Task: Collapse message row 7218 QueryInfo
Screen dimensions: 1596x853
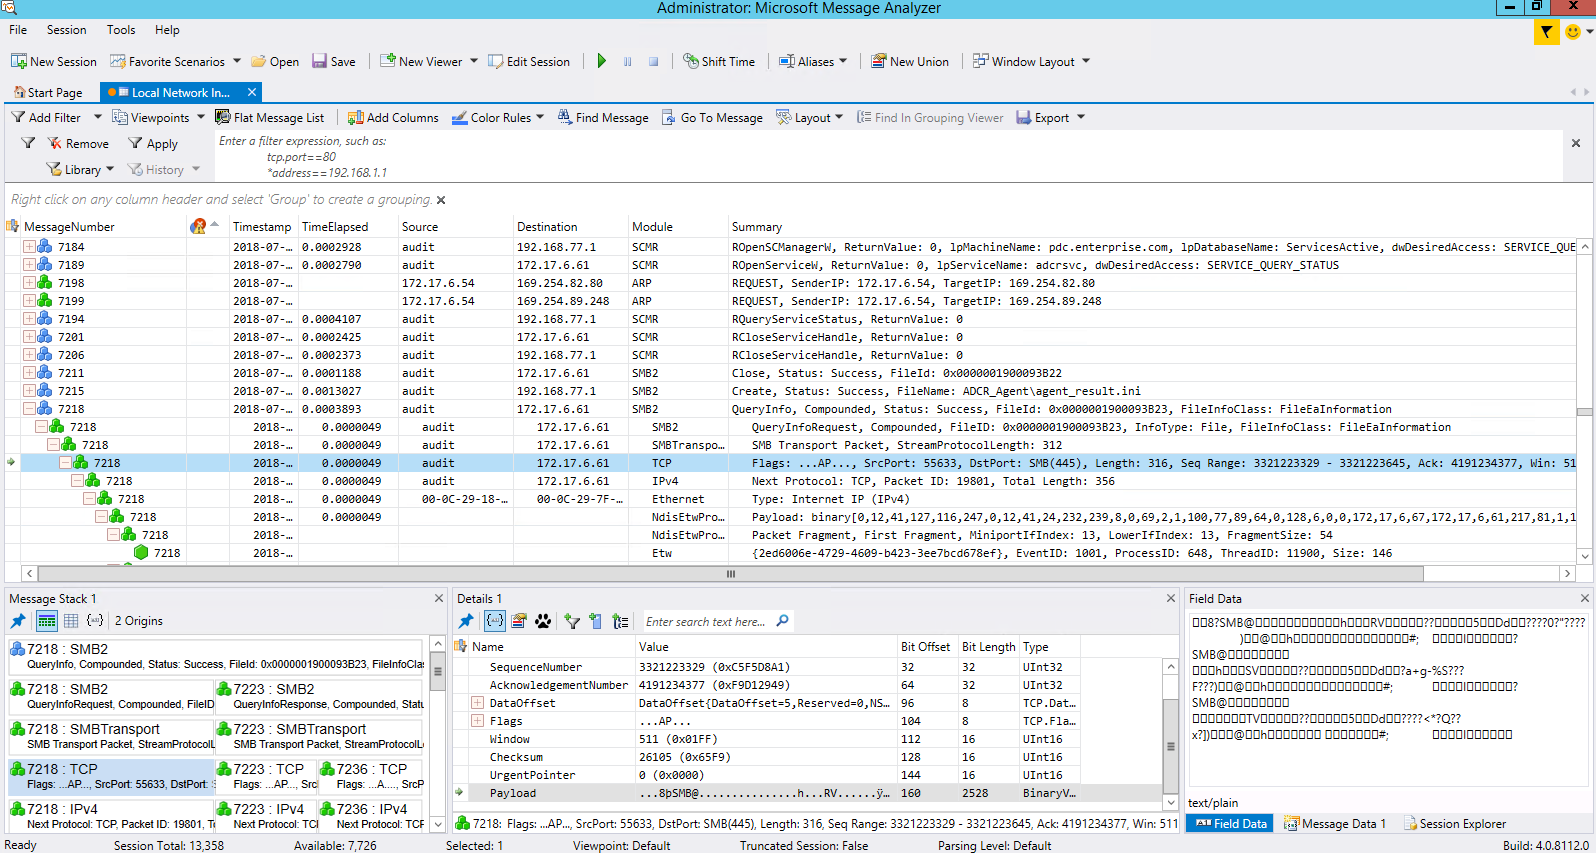Action: (x=29, y=409)
